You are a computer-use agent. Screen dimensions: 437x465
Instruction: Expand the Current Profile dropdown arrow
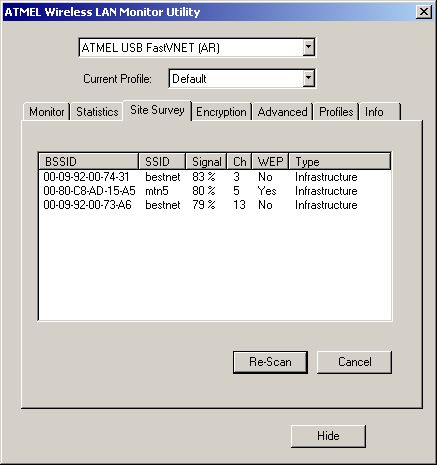click(308, 79)
